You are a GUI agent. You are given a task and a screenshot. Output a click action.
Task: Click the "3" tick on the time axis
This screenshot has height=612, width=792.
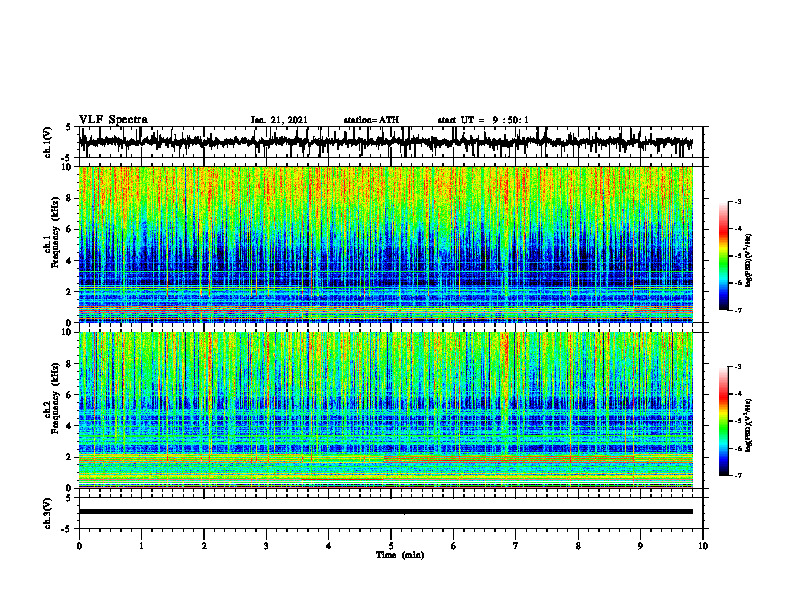266,546
